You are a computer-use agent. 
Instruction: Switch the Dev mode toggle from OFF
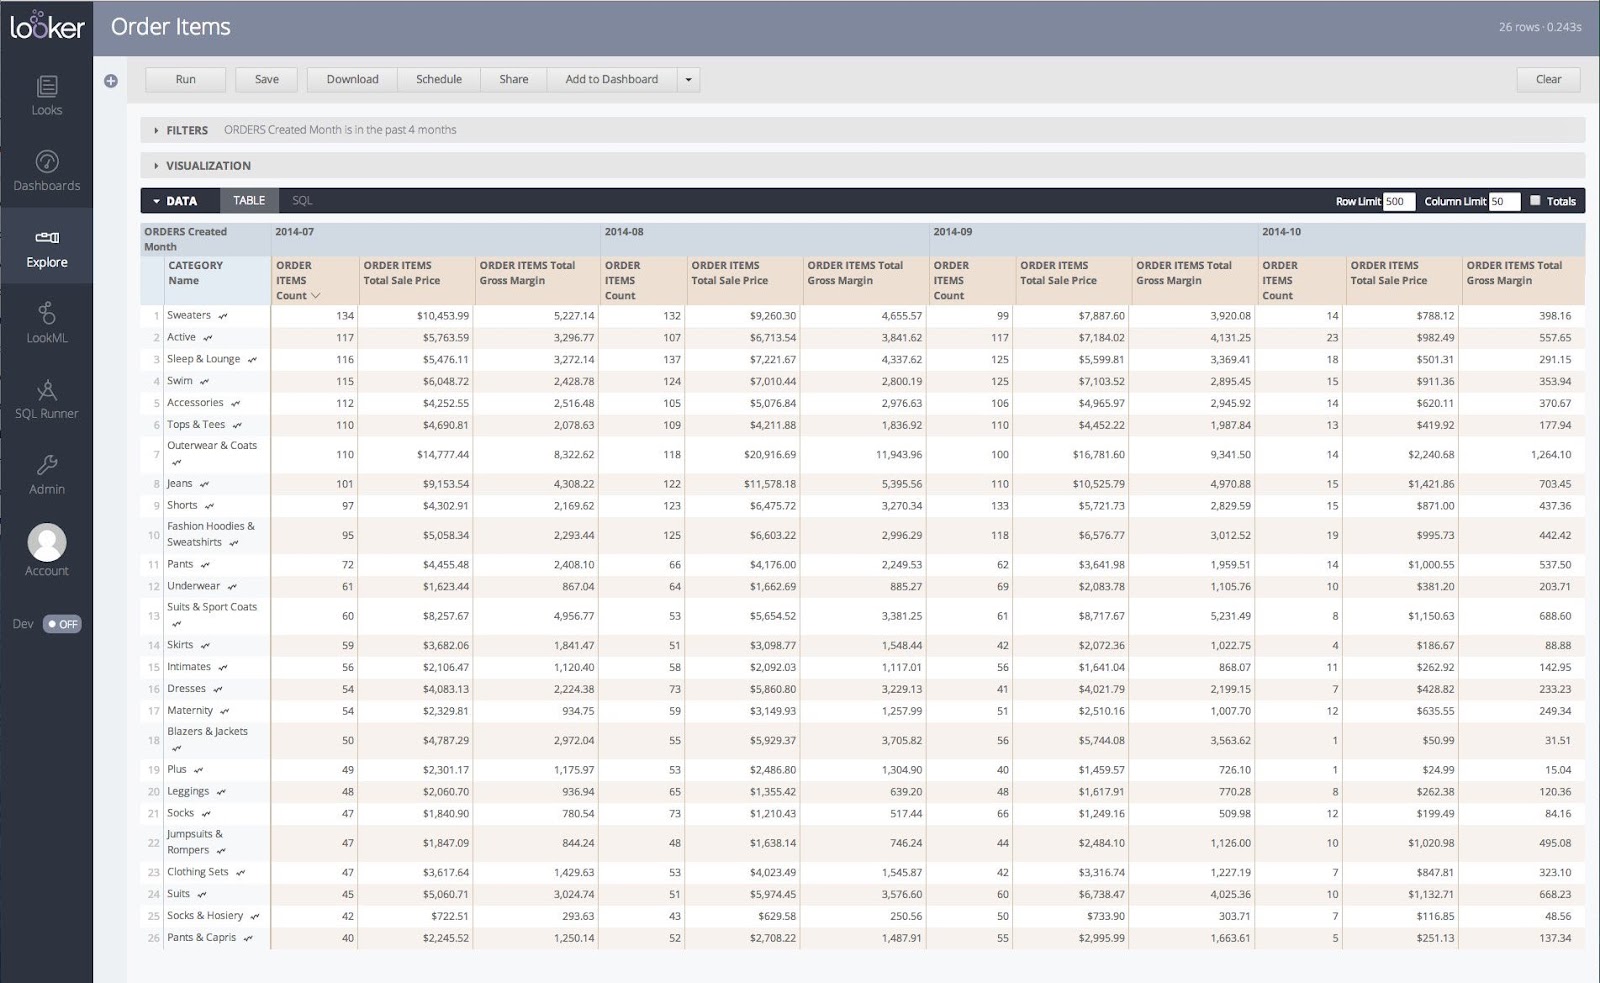click(60, 623)
